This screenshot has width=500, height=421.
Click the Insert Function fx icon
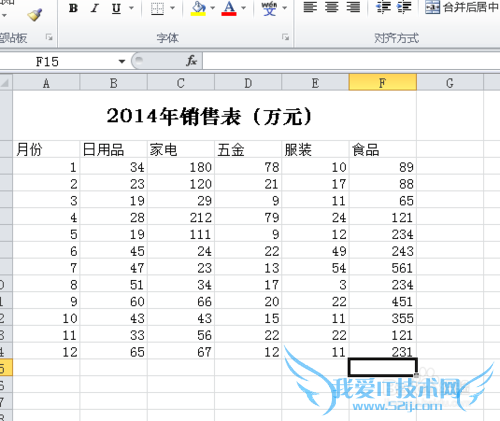point(192,61)
